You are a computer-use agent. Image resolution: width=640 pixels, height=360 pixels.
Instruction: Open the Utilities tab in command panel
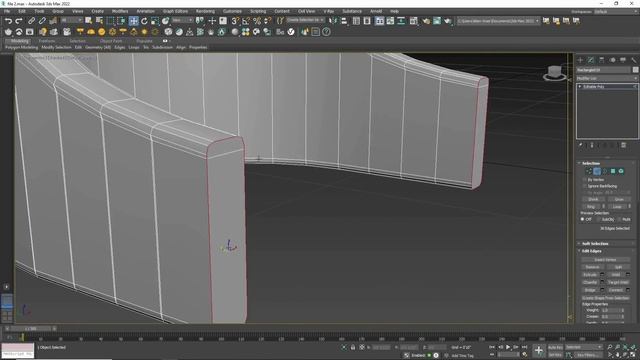point(633,60)
